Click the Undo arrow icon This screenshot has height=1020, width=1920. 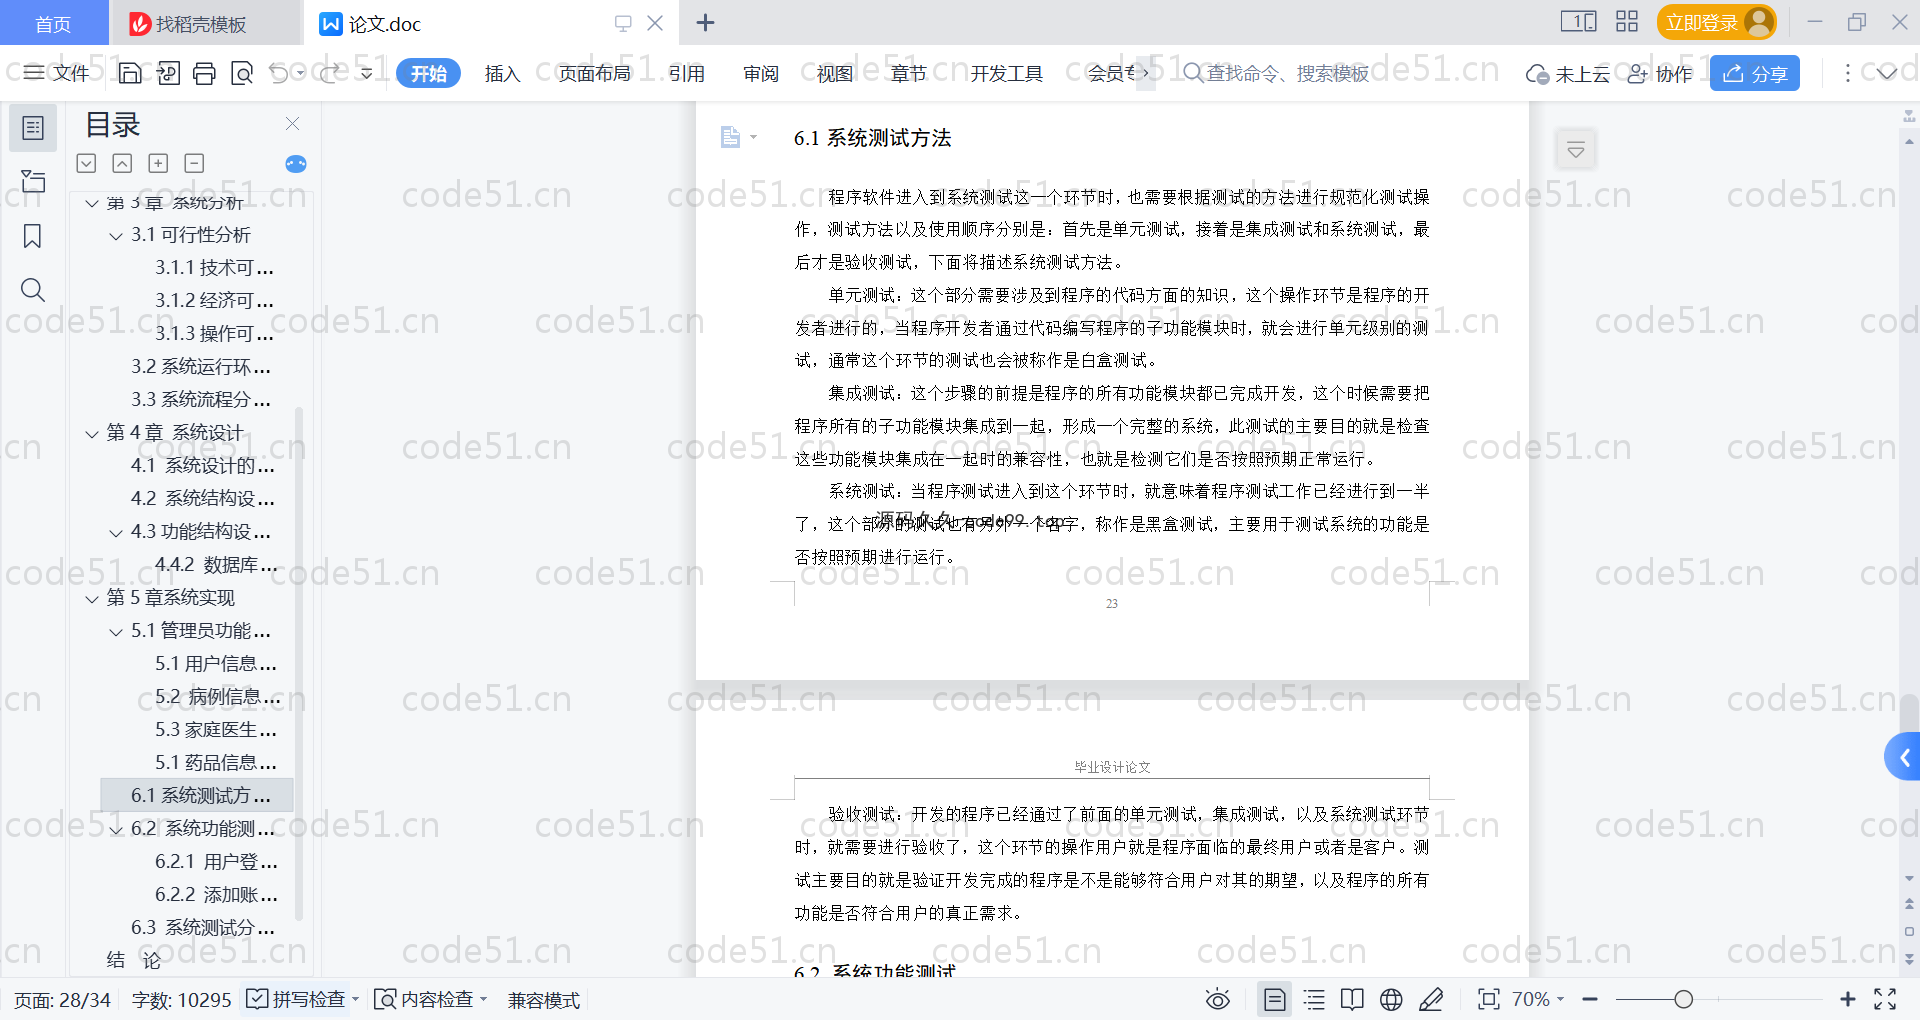tap(279, 73)
